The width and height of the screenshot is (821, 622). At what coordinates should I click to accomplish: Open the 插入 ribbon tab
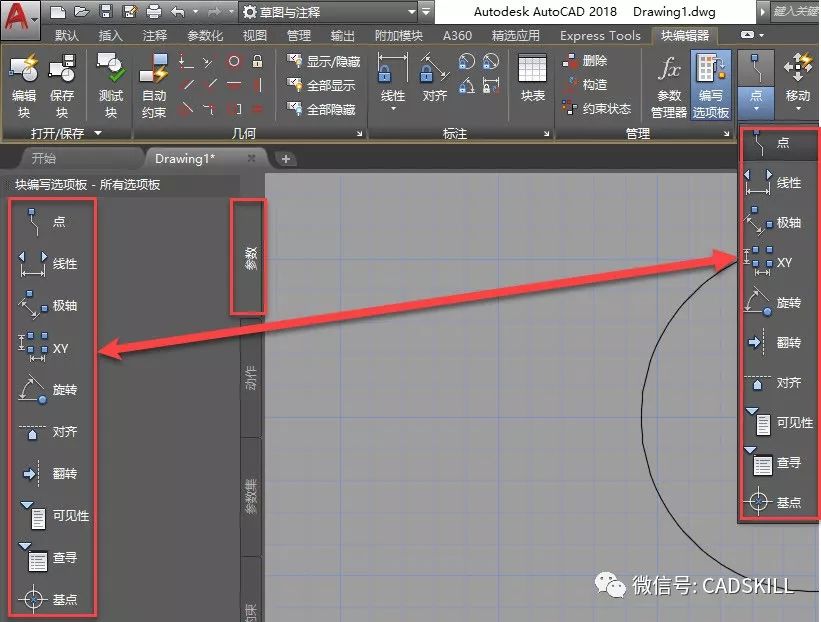pyautogui.click(x=110, y=36)
